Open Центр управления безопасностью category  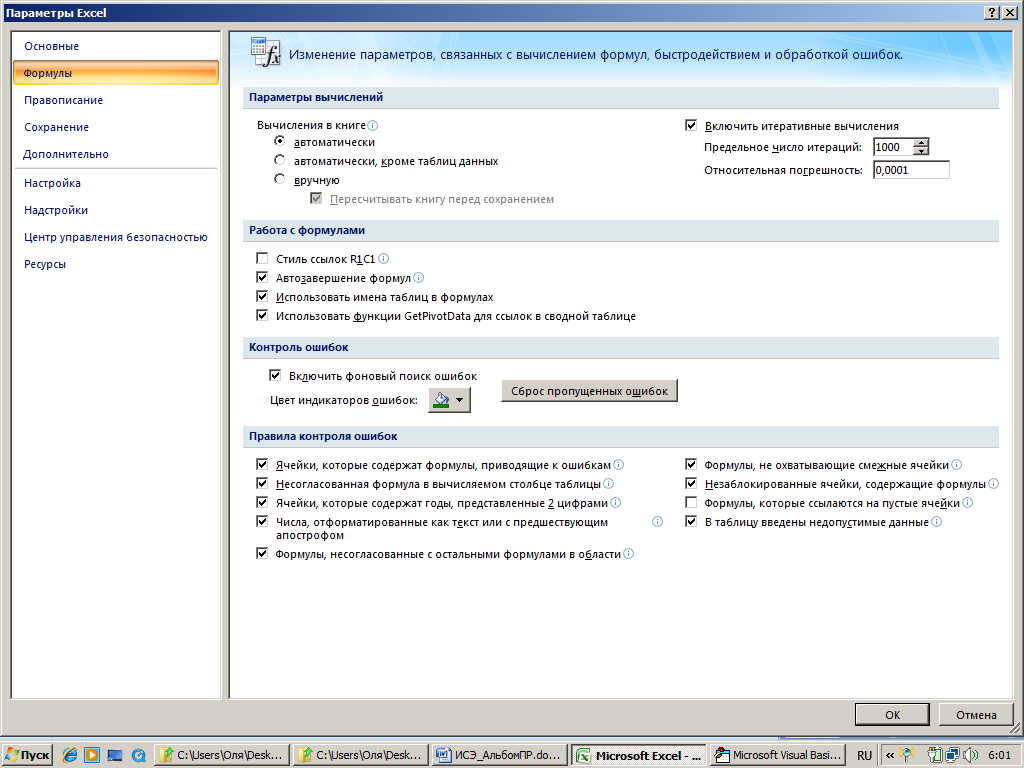point(116,238)
